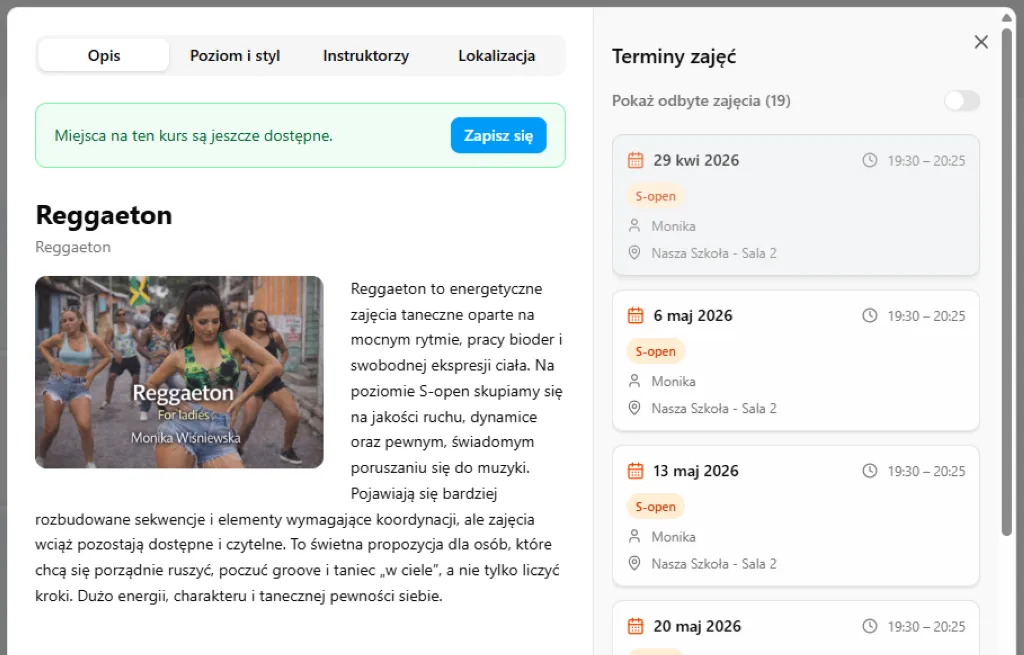Click S-open badge on 29 kwi 2026 card

point(656,196)
